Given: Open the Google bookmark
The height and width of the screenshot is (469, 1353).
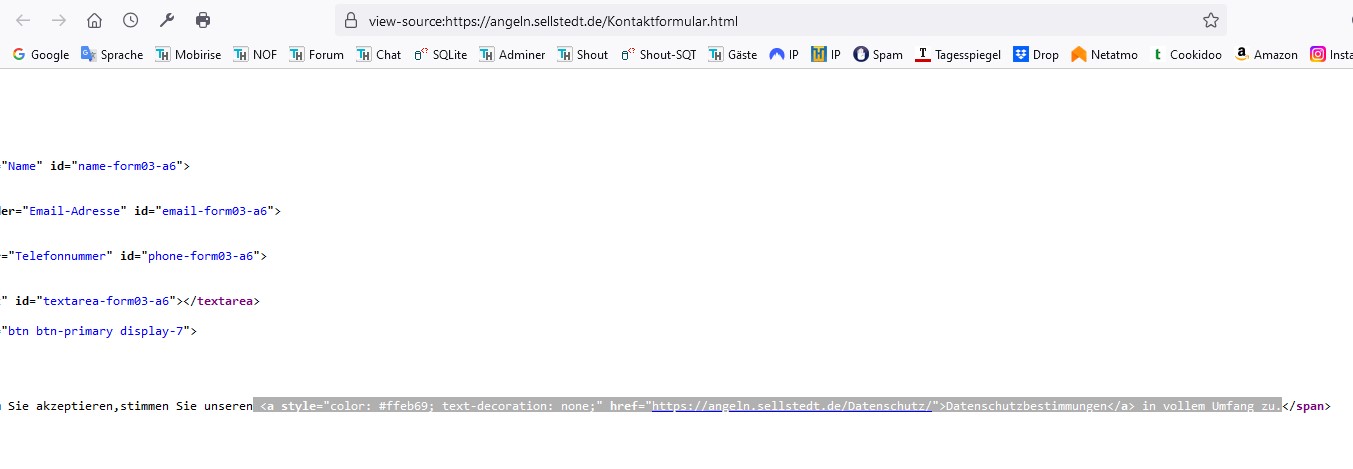Looking at the screenshot, I should pos(41,55).
